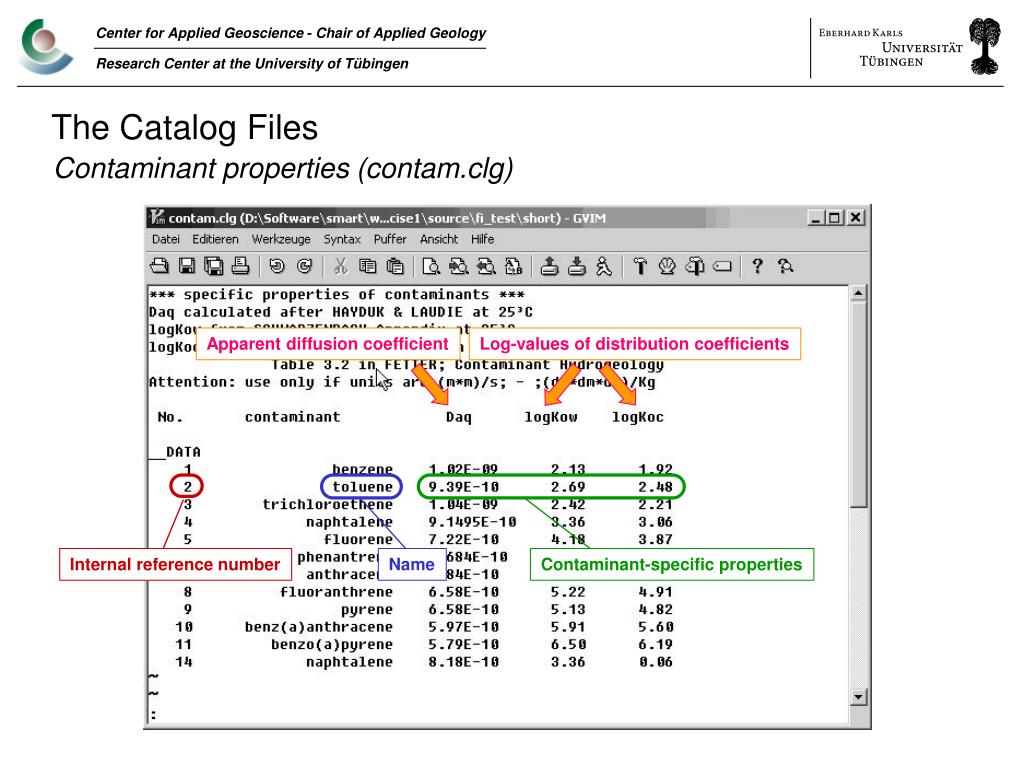Click the '__DATA' marker line
Screen dimensions: 1024x768
(x=175, y=452)
